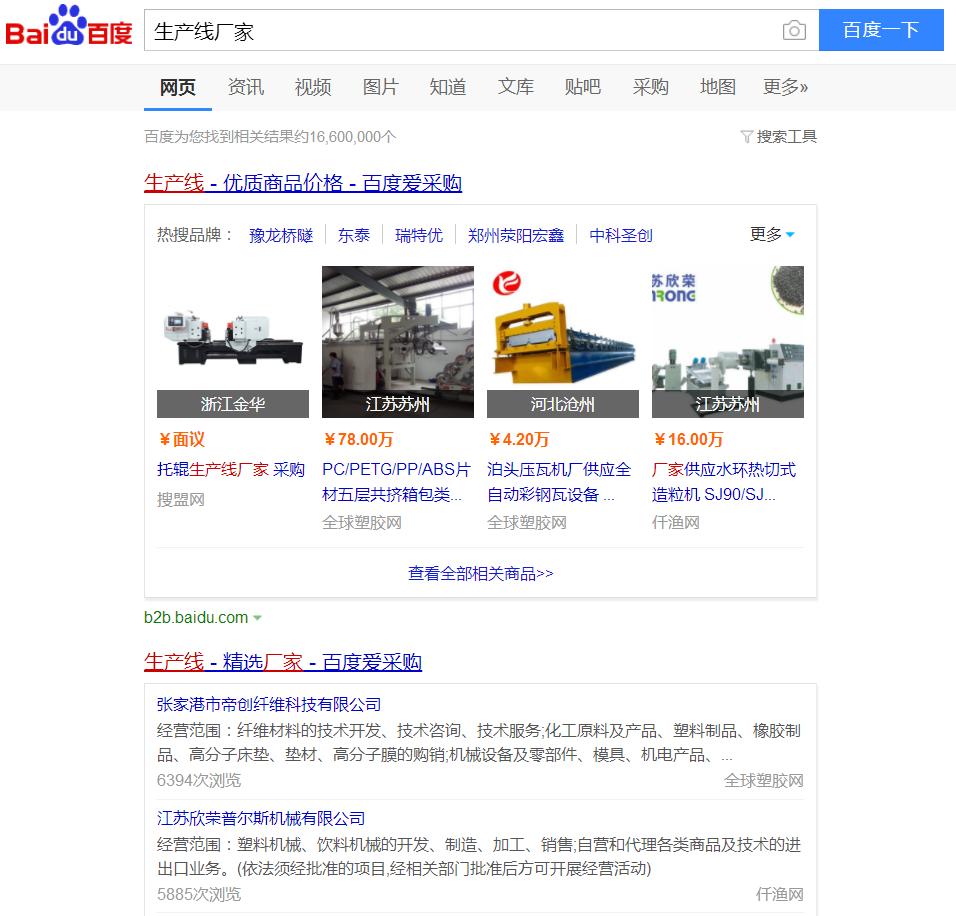956x916 pixels.
Task: Click the 6394次浏览 view count
Action: click(x=199, y=781)
